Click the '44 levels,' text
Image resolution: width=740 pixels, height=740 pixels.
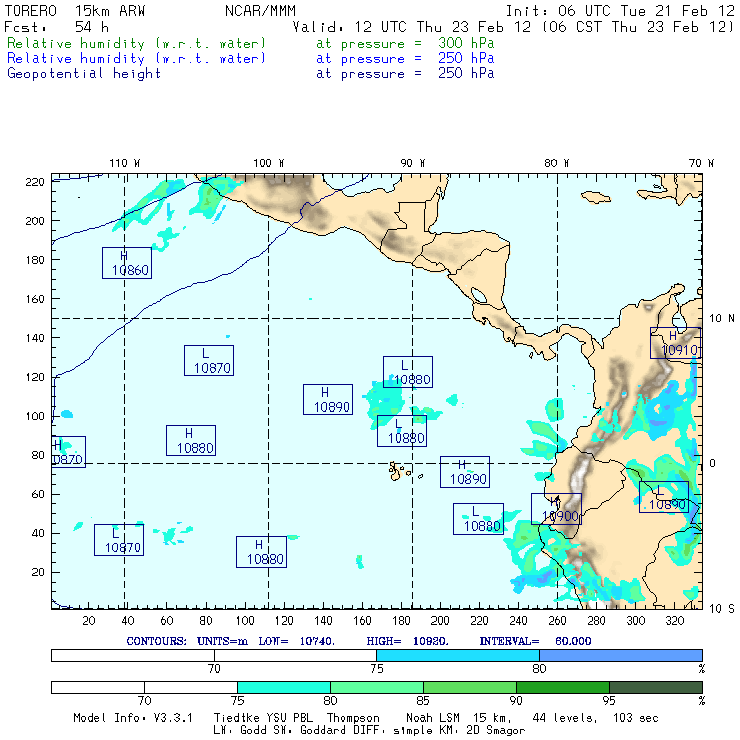[565, 718]
